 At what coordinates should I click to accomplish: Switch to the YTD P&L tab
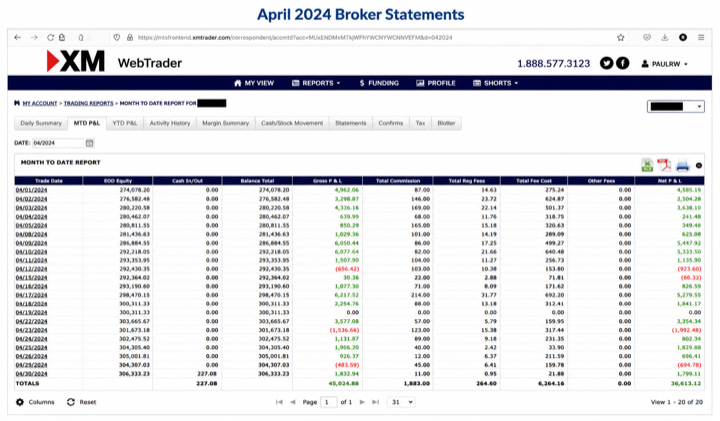tap(125, 123)
